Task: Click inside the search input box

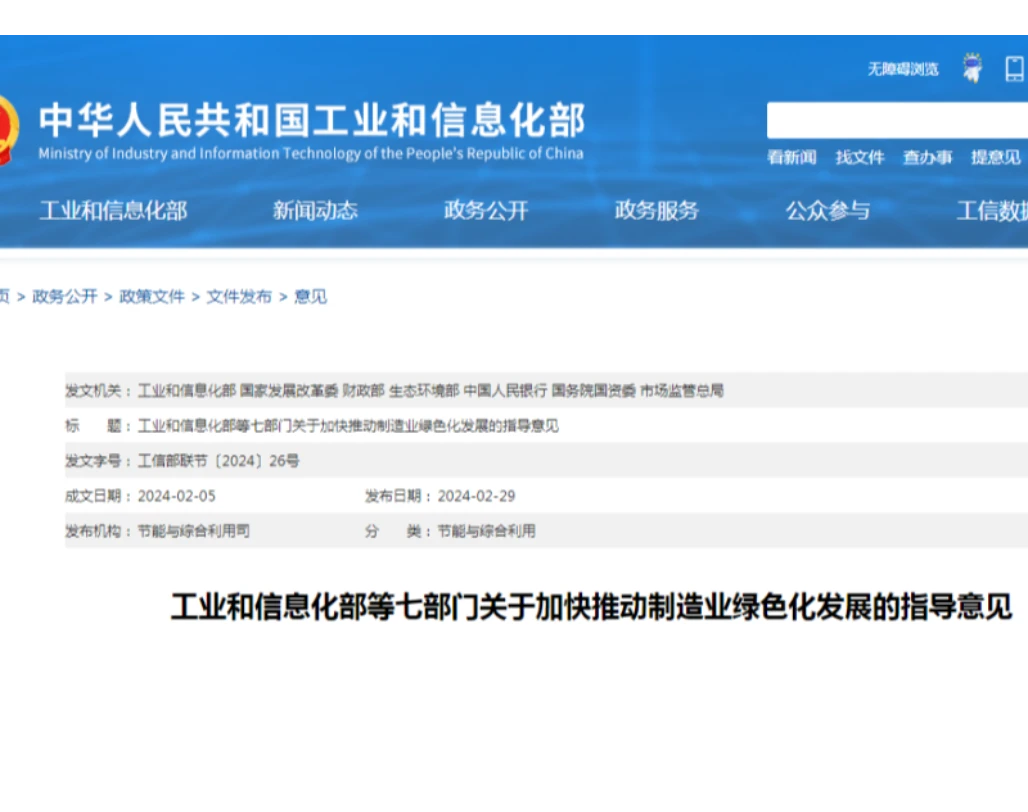Action: point(890,118)
